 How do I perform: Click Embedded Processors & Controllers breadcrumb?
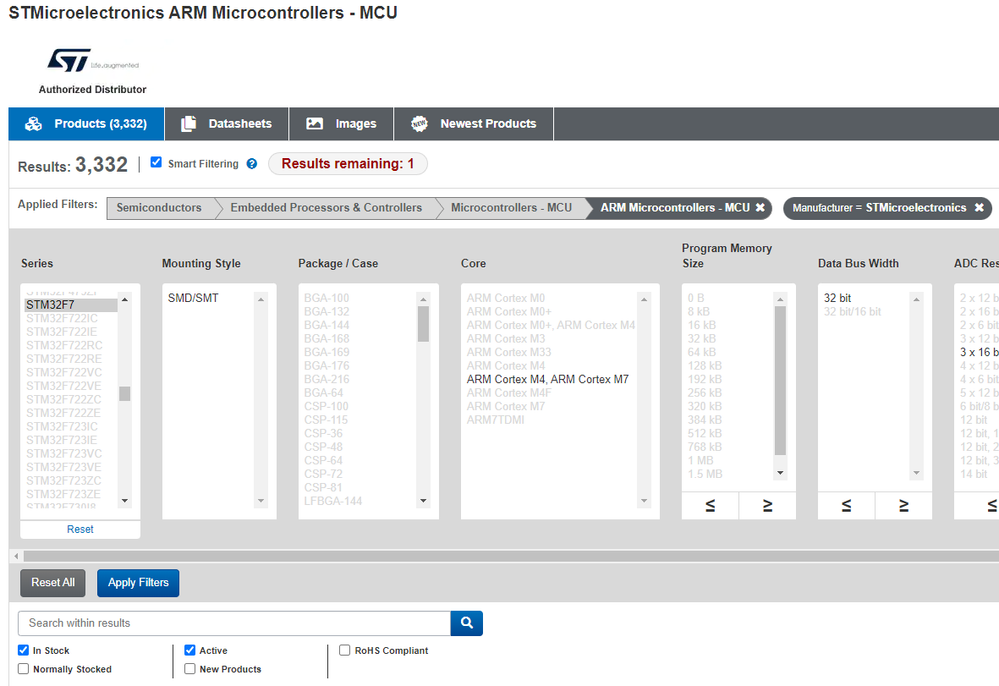(x=326, y=208)
